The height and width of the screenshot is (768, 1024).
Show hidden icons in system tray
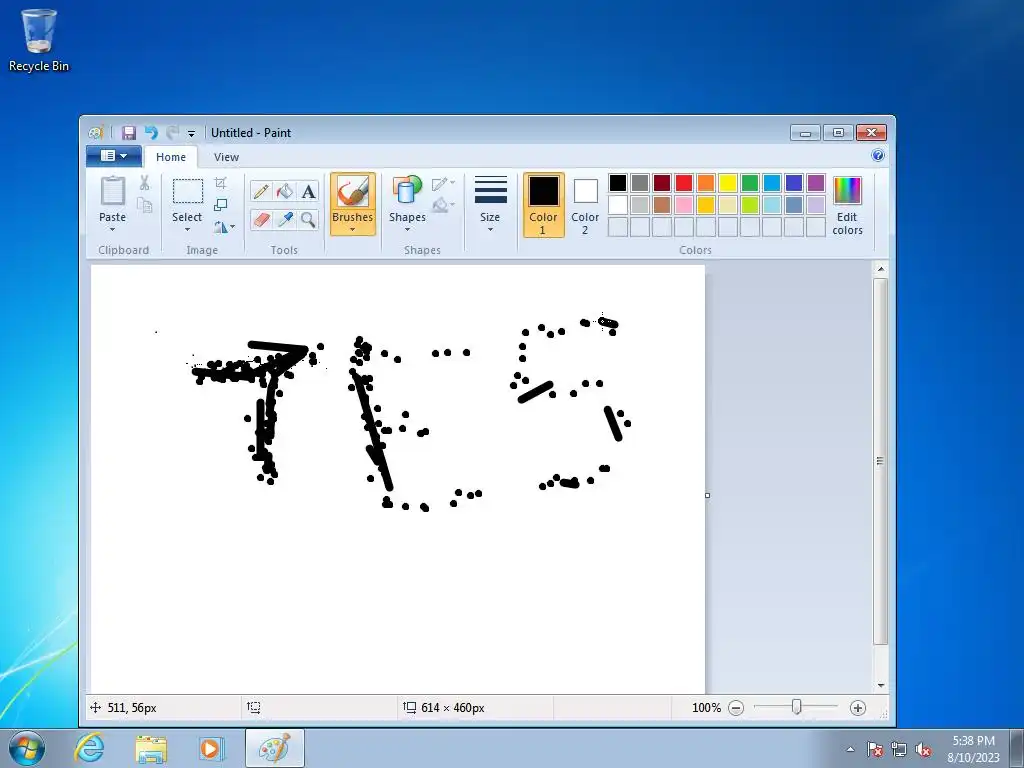pyautogui.click(x=850, y=749)
